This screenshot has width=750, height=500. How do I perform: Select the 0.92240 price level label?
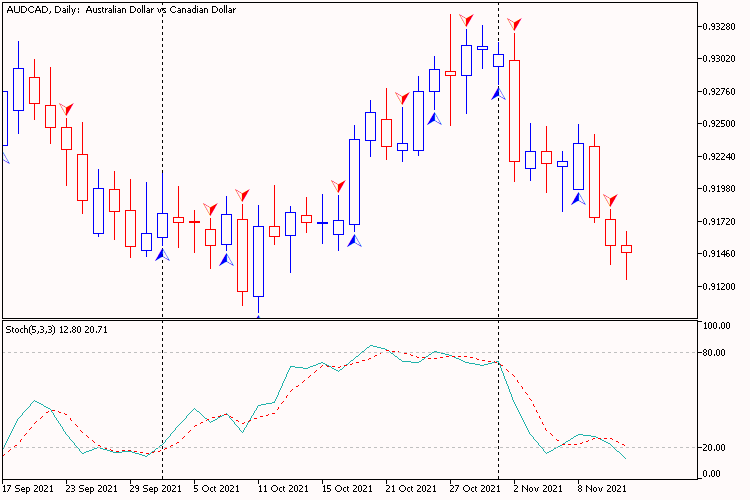tap(719, 156)
